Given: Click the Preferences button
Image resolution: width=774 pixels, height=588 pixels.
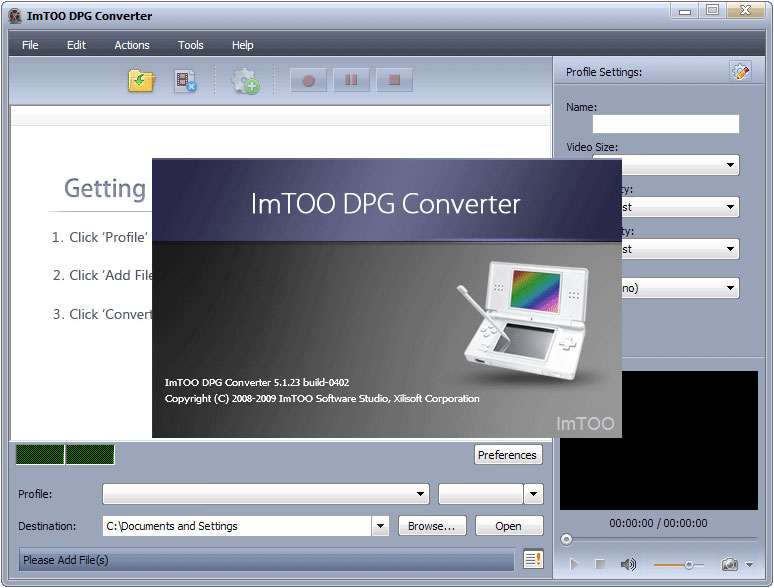Looking at the screenshot, I should 507,455.
